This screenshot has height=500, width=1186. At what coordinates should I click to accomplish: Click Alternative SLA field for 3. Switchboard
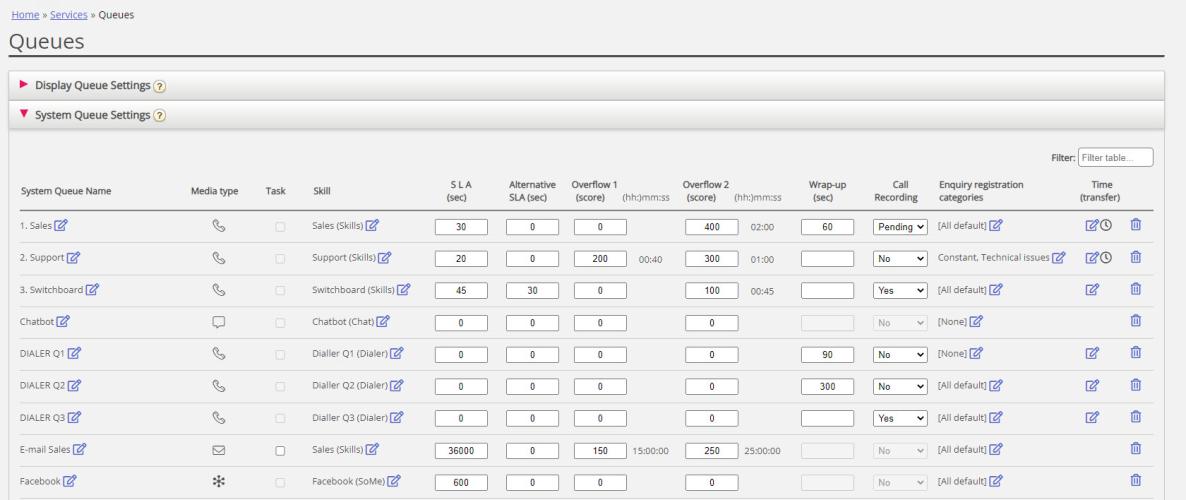point(532,290)
